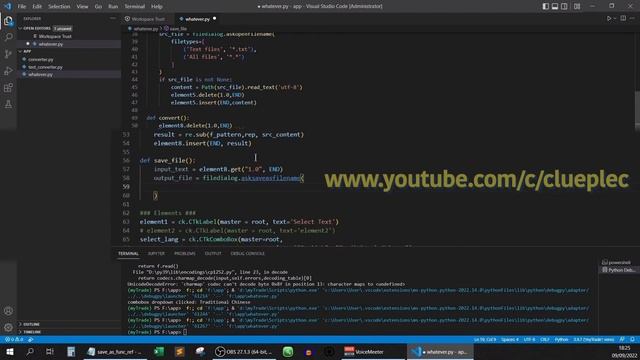Open the Edit menu
This screenshot has width=640, height=360.
tap(37, 7)
